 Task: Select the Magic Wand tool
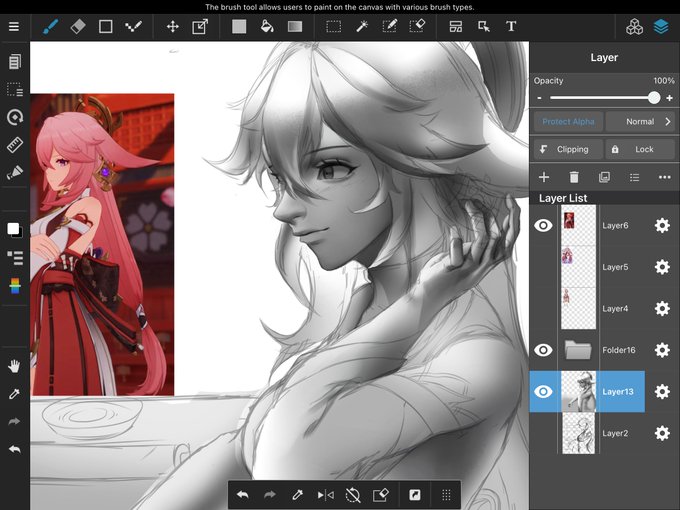pos(362,26)
